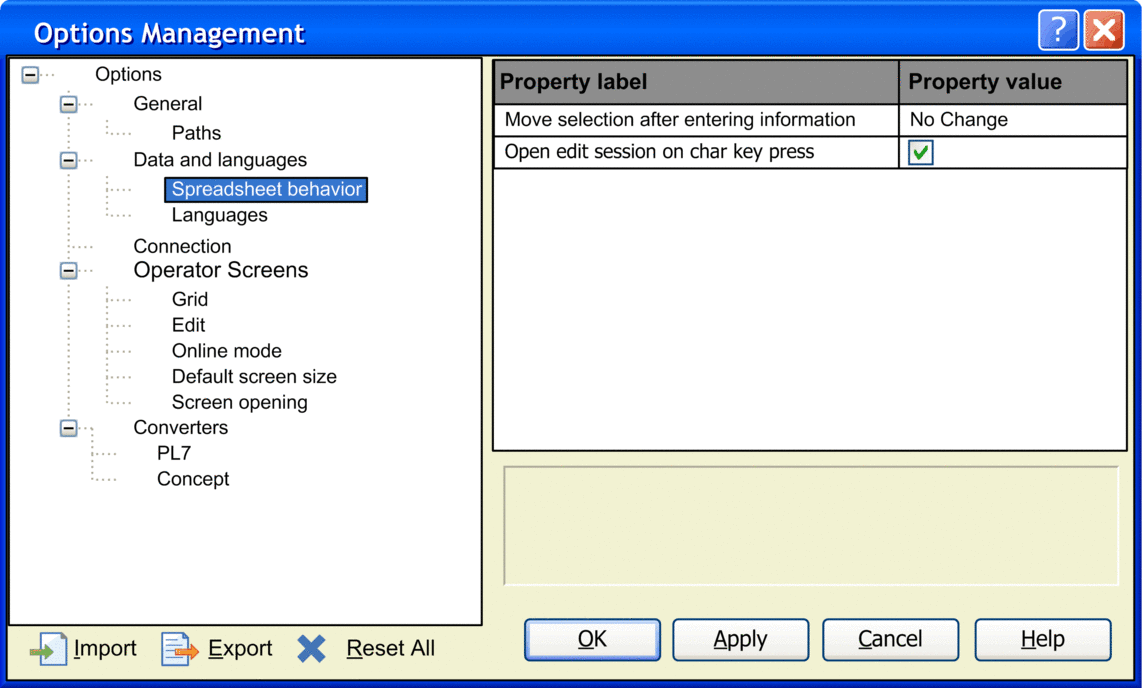
Task: Select the PL7 converter item
Action: (x=174, y=453)
